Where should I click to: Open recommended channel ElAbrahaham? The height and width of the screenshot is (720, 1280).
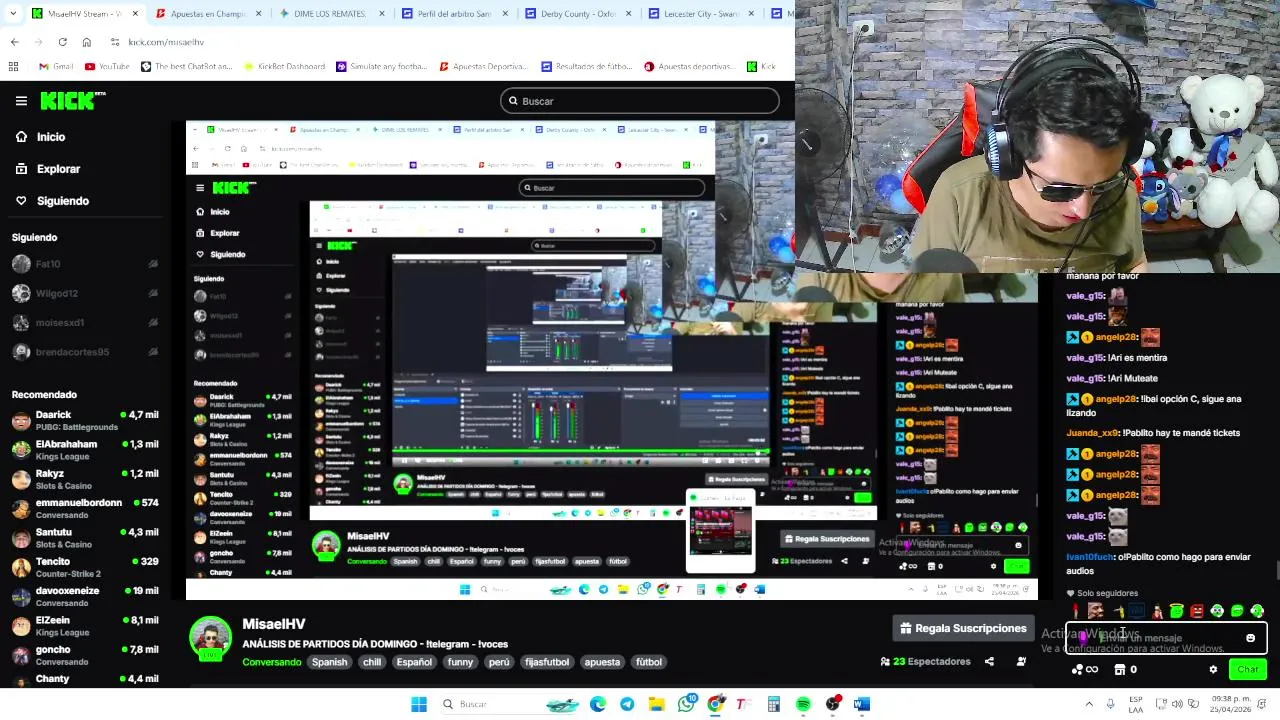click(85, 450)
